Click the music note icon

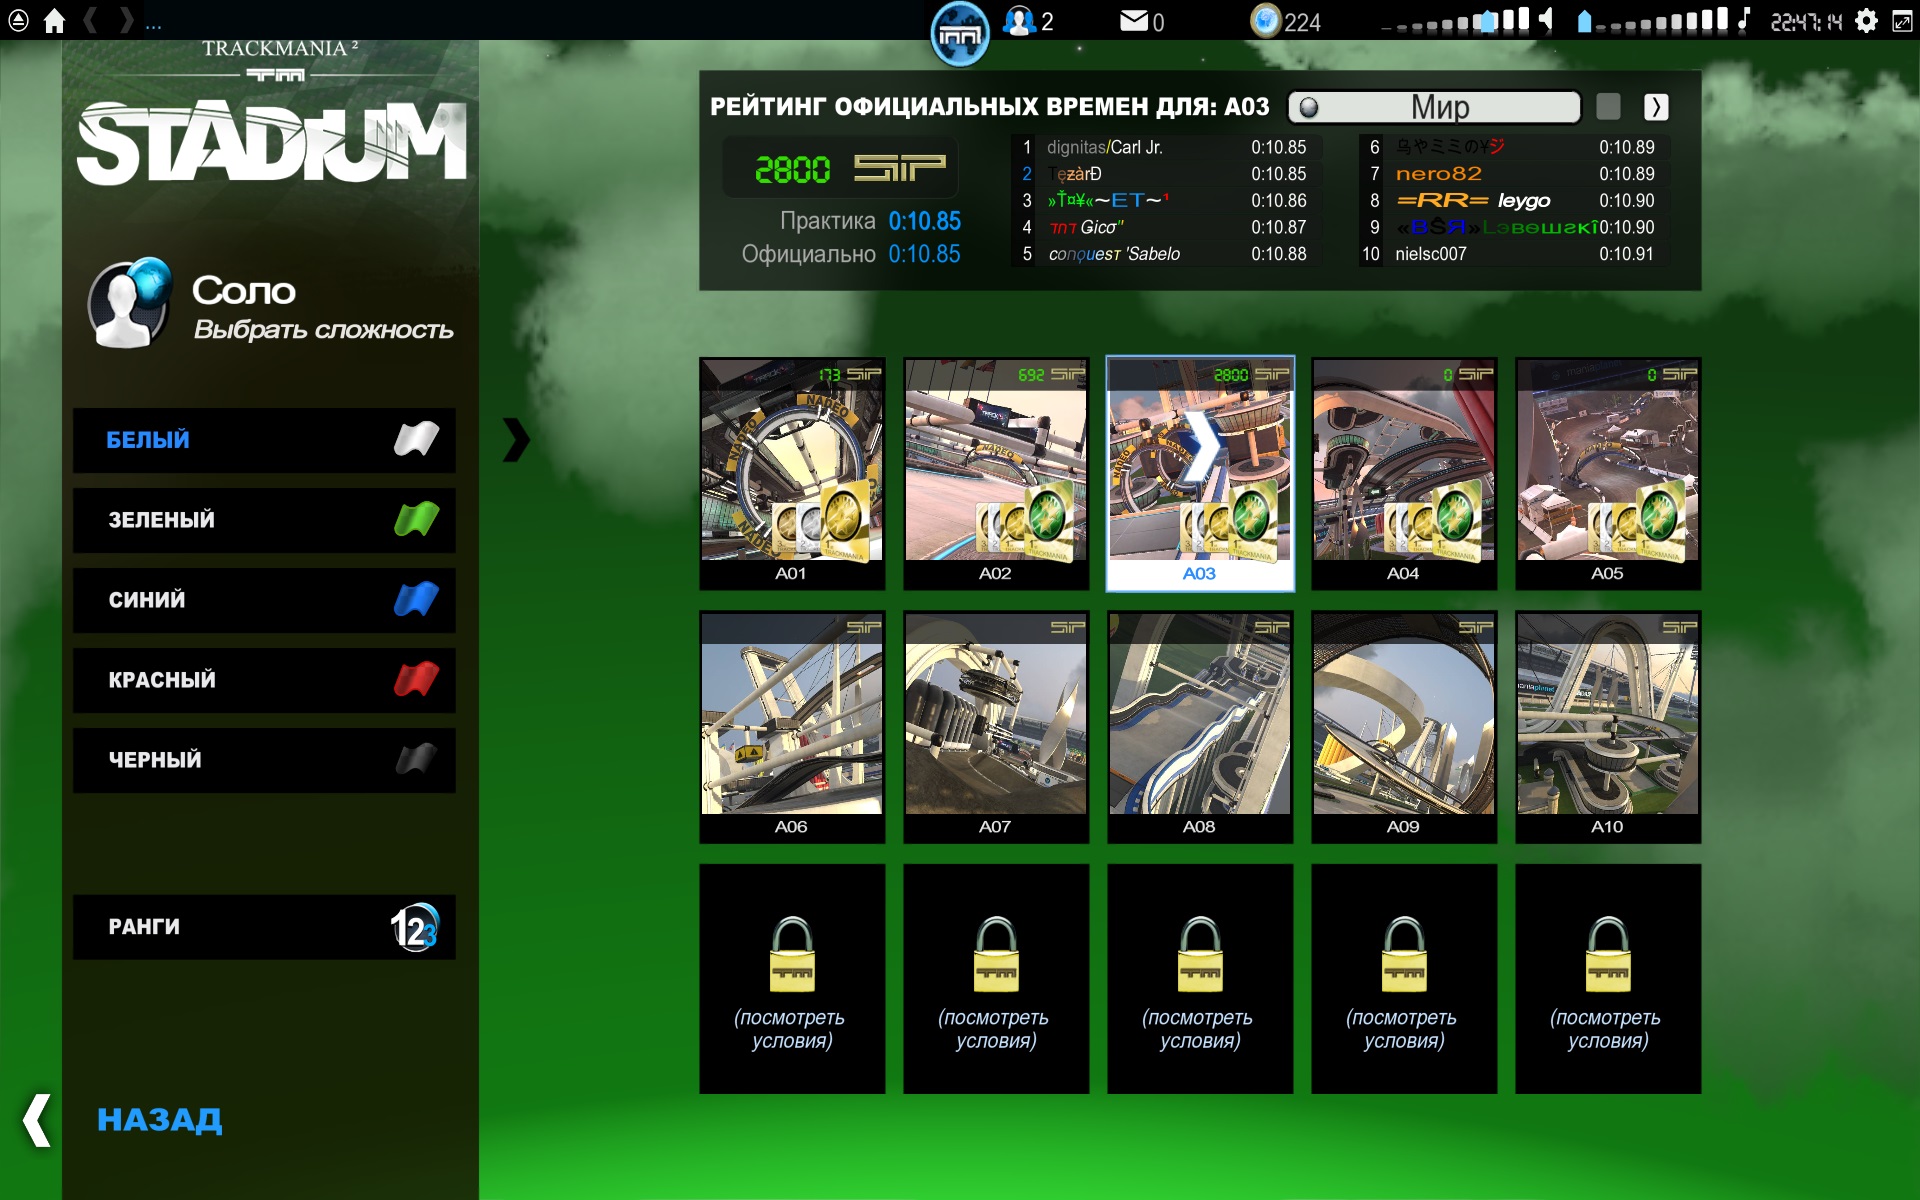(x=1743, y=20)
